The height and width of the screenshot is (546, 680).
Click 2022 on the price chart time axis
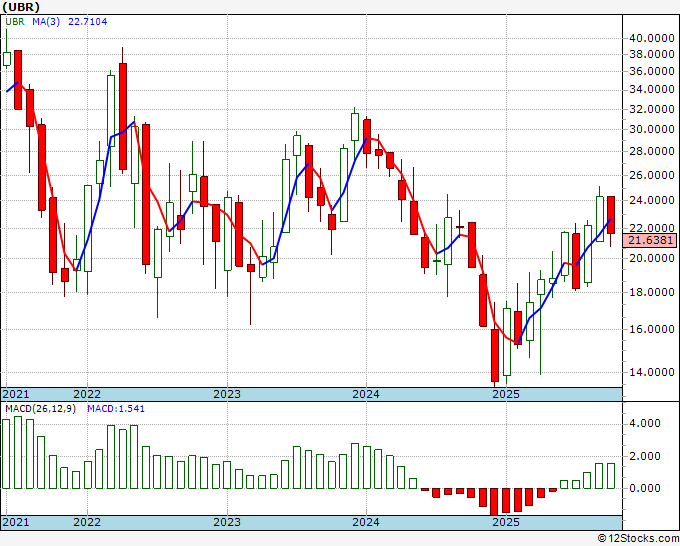coord(87,394)
